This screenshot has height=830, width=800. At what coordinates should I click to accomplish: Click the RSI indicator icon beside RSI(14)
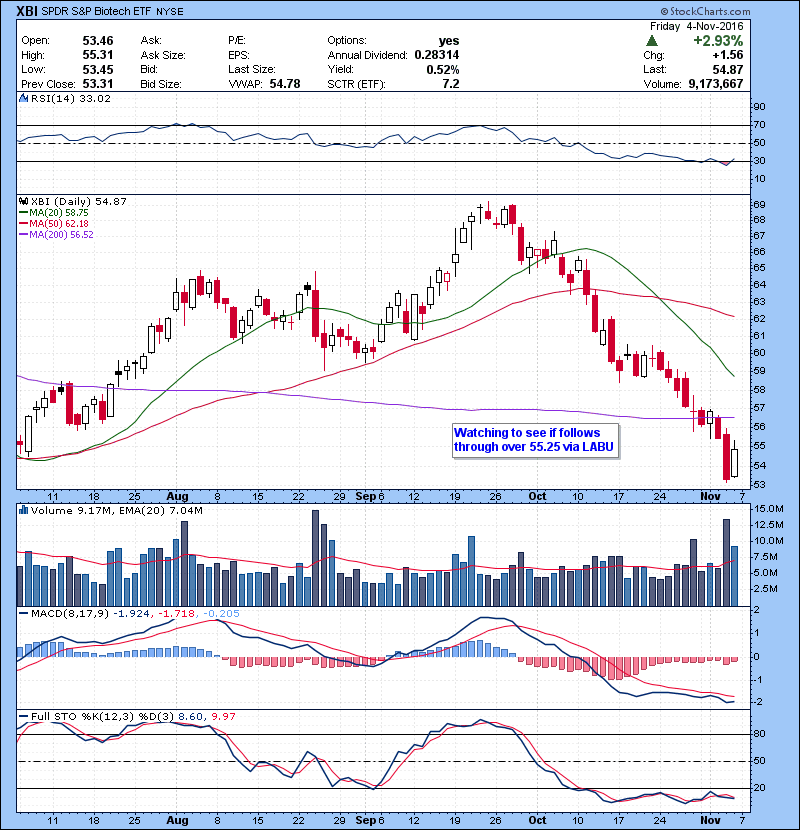(23, 98)
